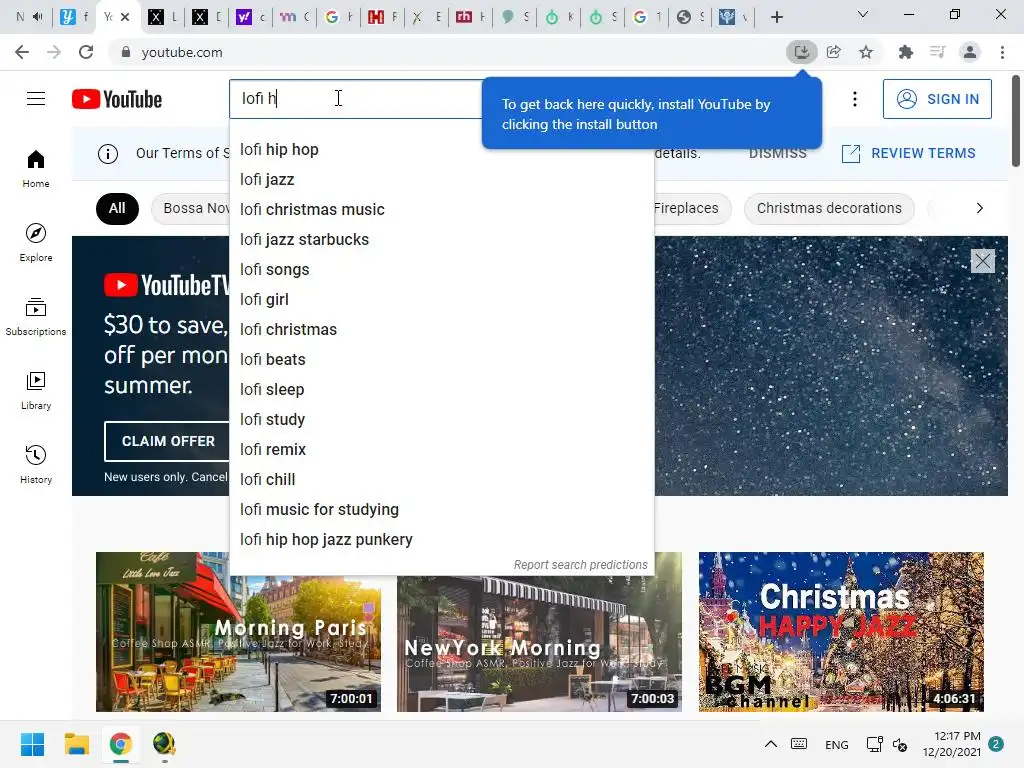The image size is (1024, 768).
Task: Click the CLAIM OFFER button
Action: [167, 441]
